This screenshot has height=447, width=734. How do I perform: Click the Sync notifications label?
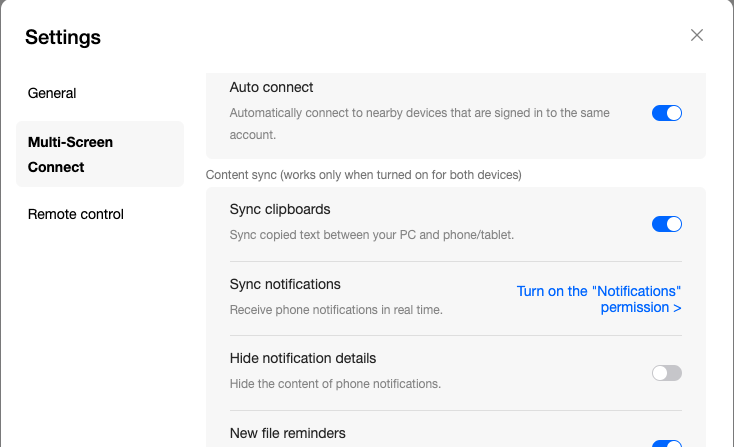coord(285,284)
